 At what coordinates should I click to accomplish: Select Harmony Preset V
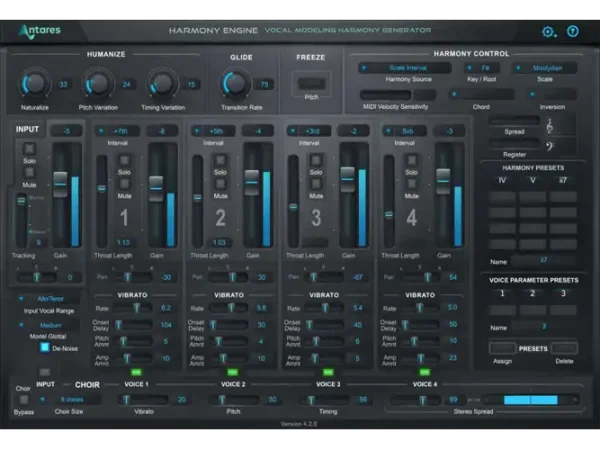[x=532, y=180]
